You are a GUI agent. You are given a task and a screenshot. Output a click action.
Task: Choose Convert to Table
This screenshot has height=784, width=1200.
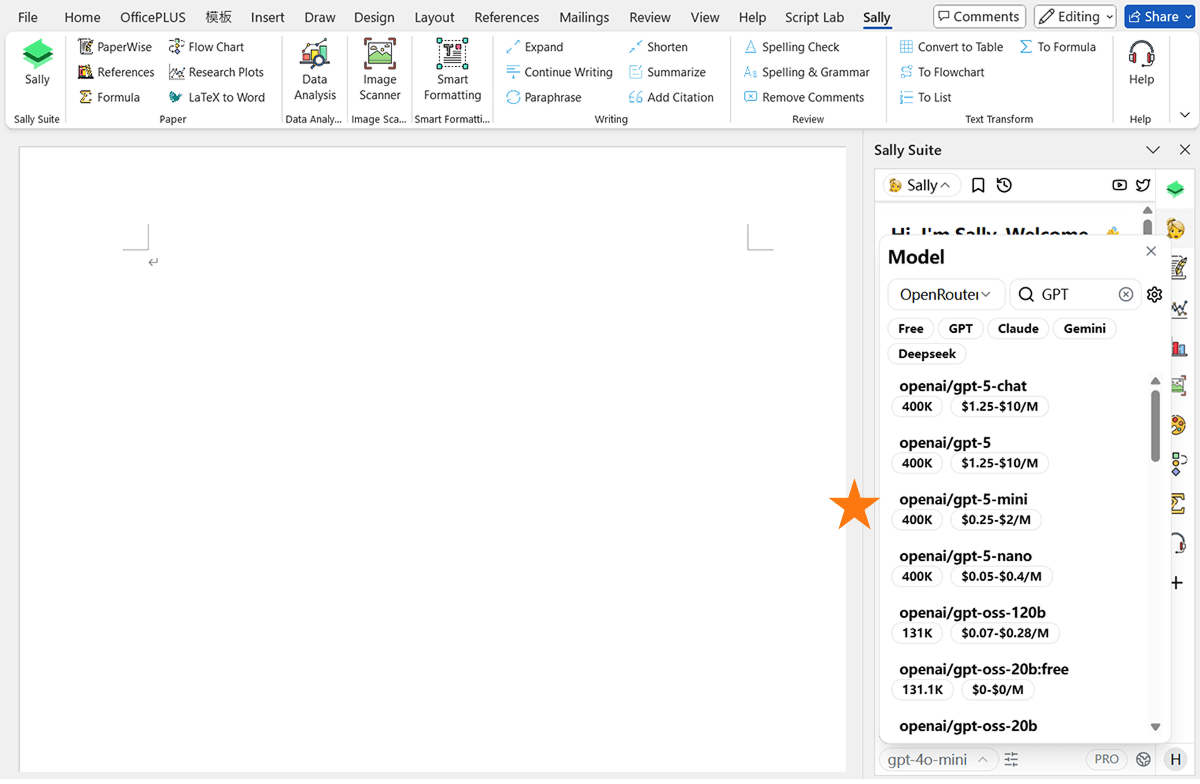click(x=951, y=47)
